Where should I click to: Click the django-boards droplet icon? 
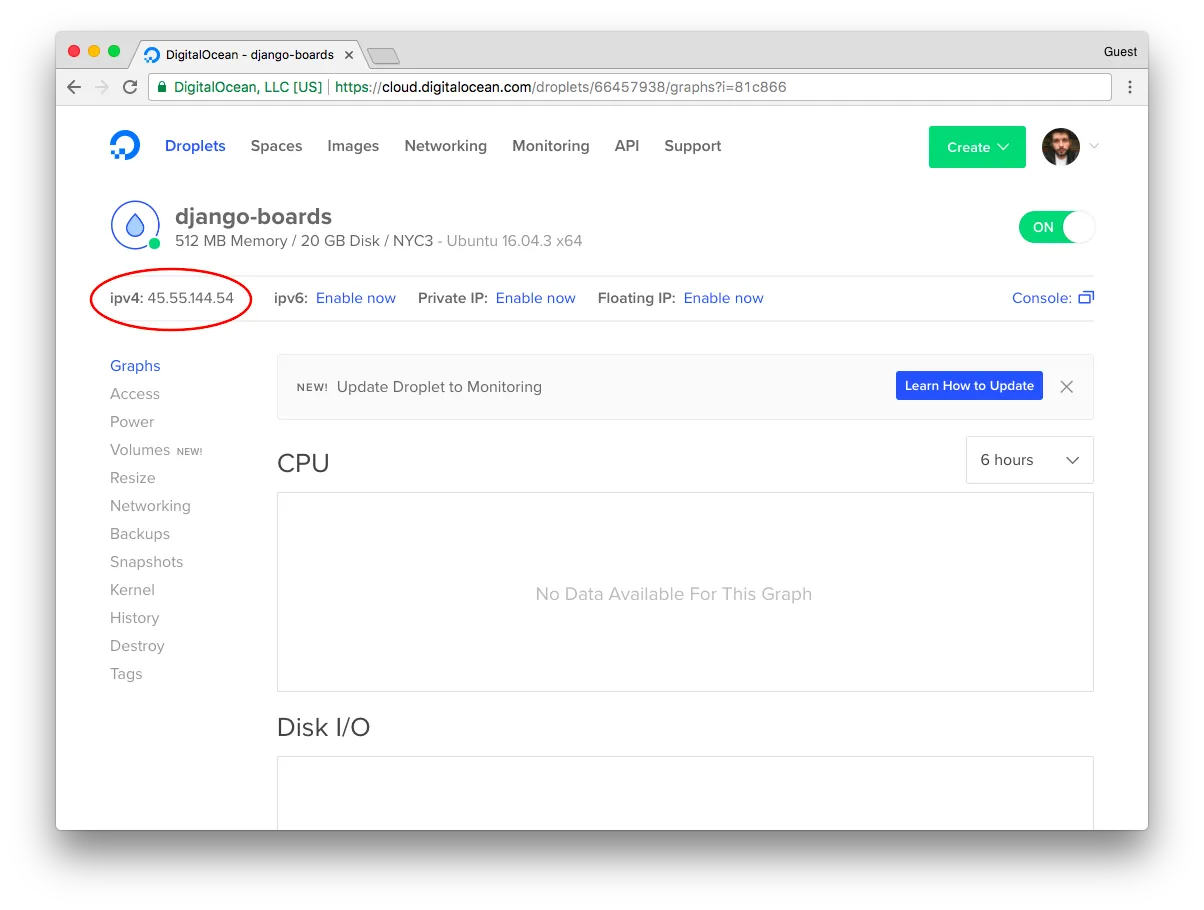click(135, 224)
